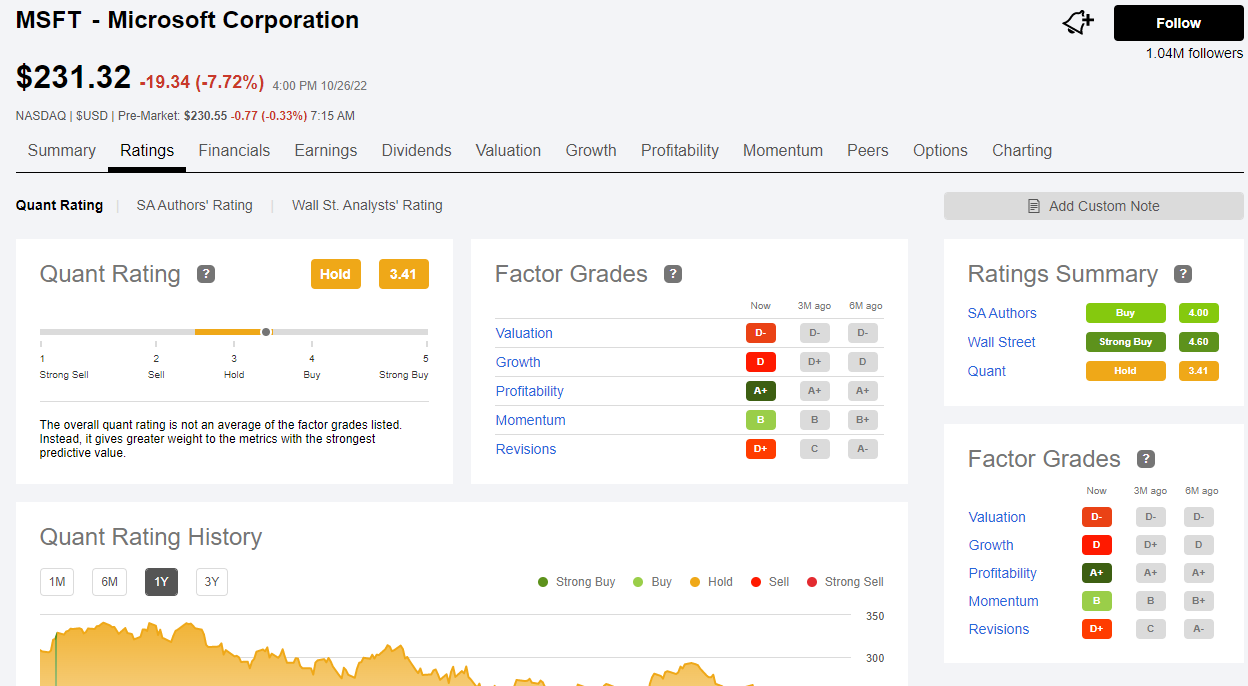Open Growth link in center Factor Grades
Screen dimensions: 1248x686
[518, 362]
